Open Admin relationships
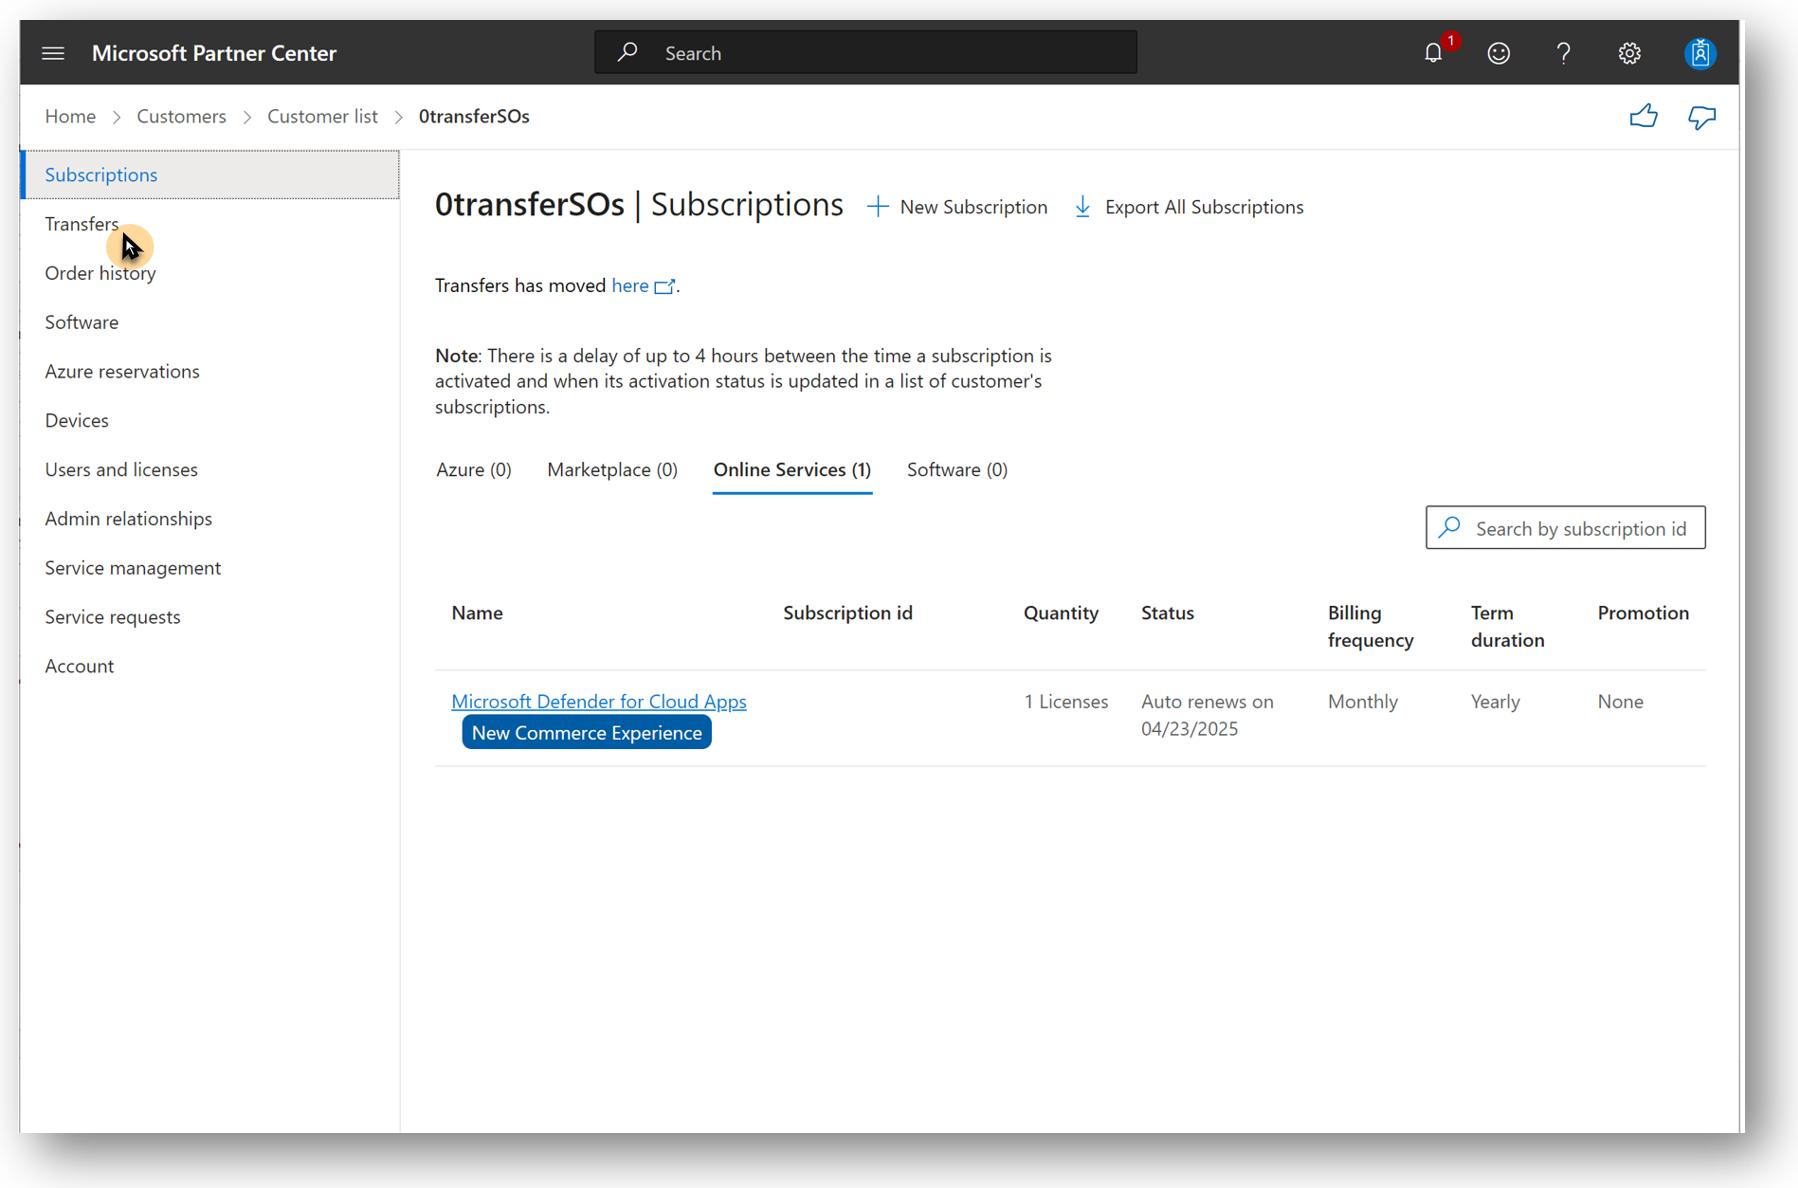Image resolution: width=1798 pixels, height=1188 pixels. (x=128, y=517)
